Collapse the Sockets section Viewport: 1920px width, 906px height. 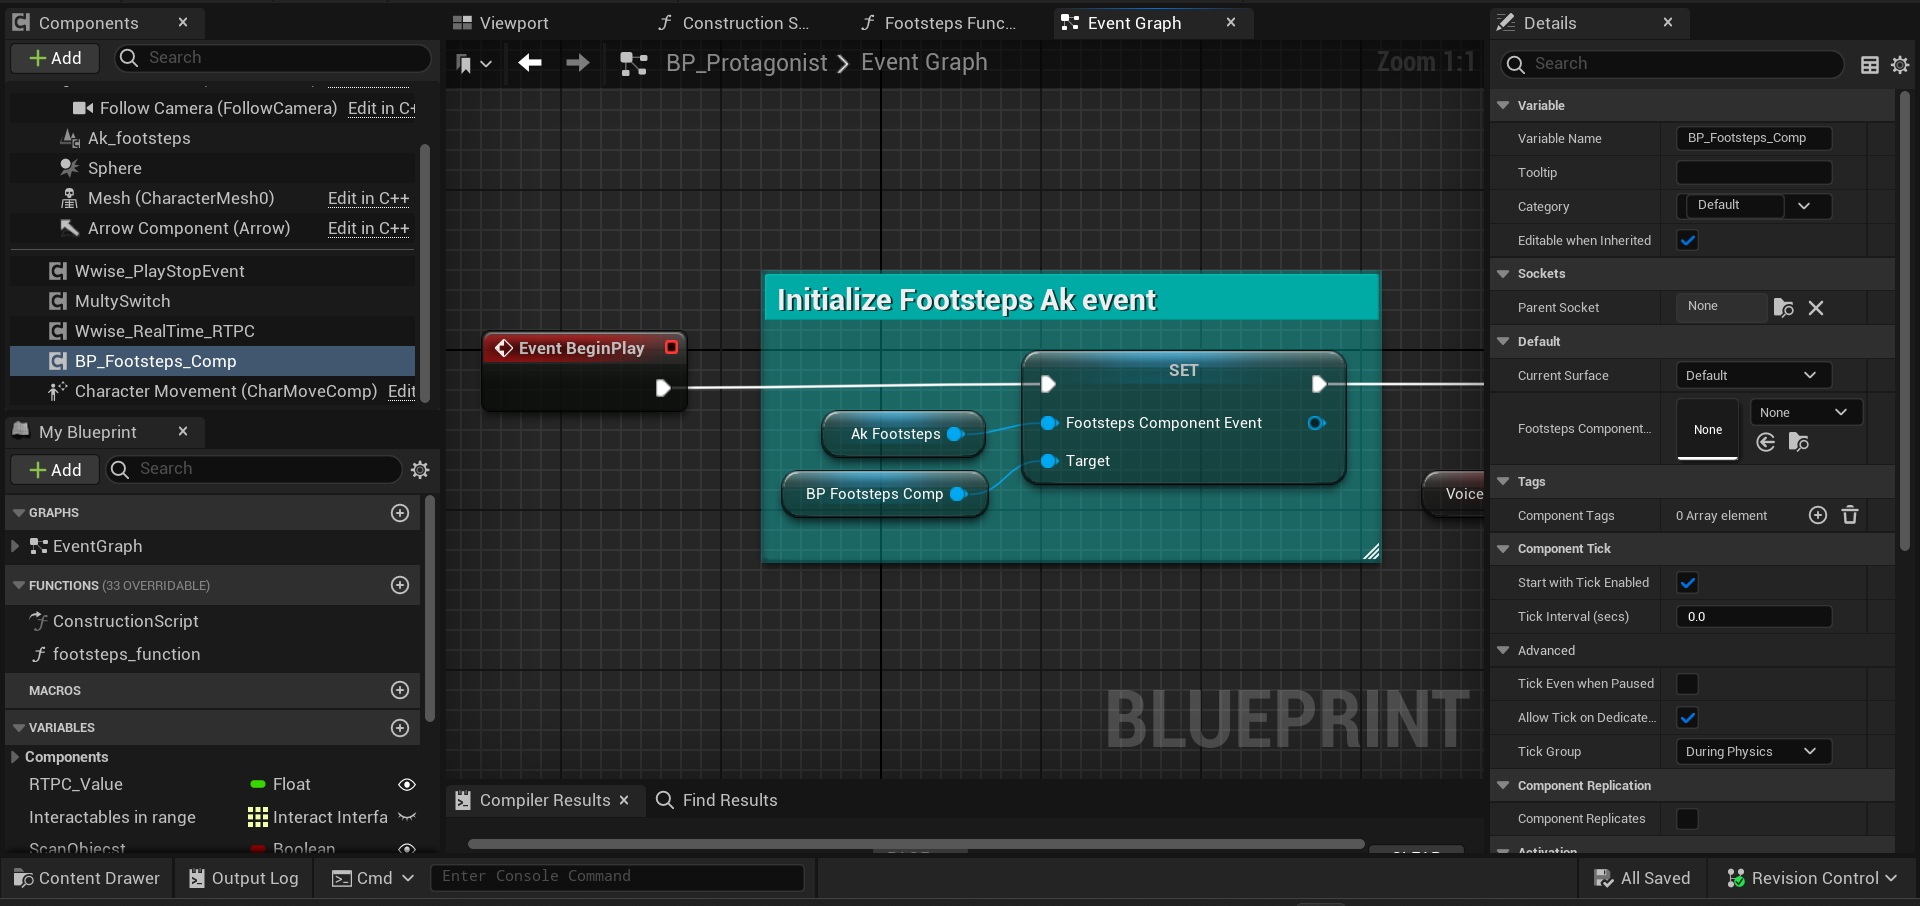point(1503,274)
